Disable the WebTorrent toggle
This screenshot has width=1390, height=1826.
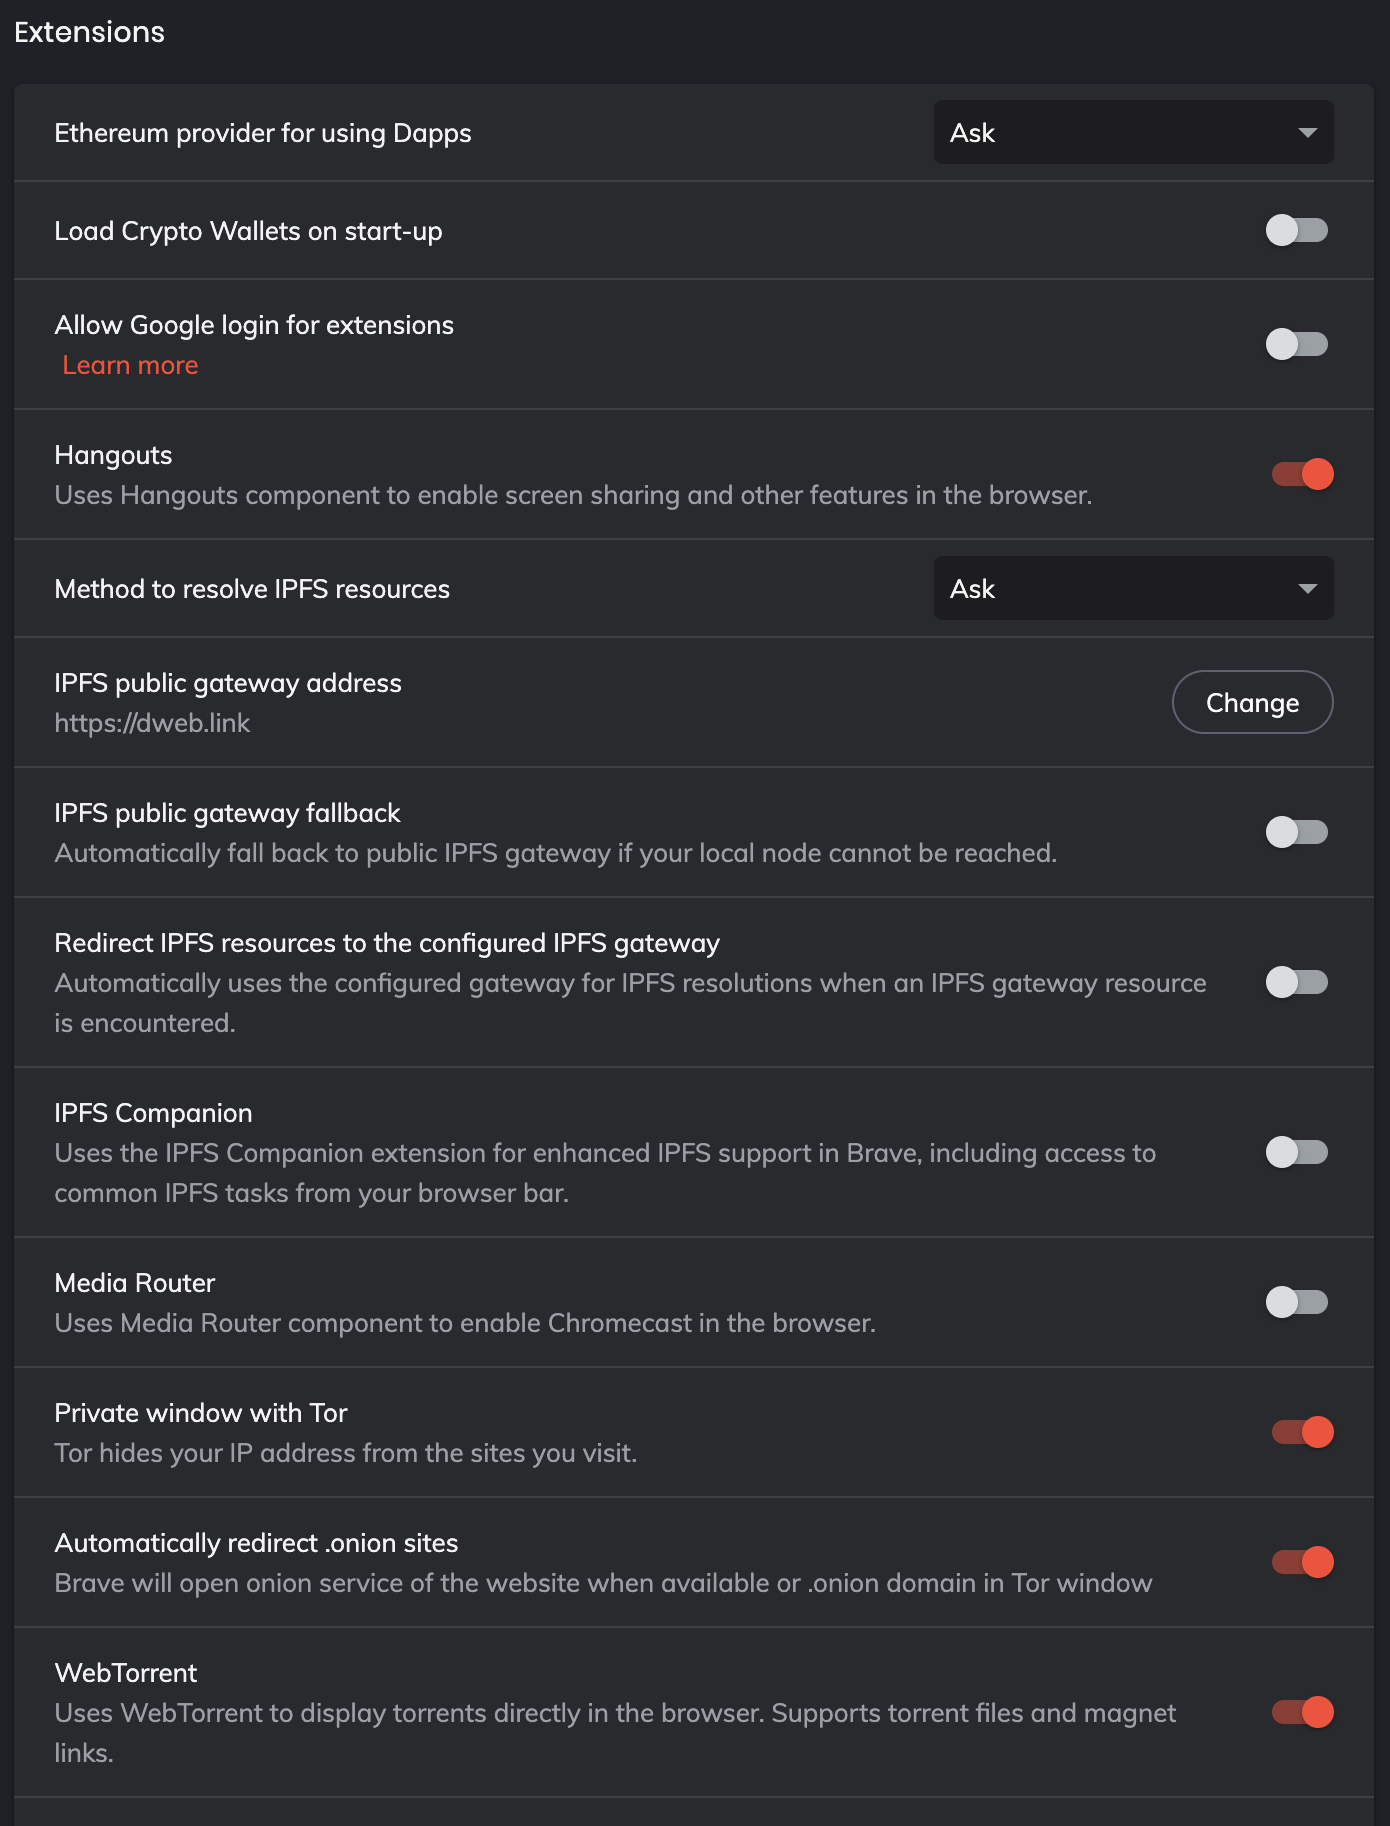click(1302, 1712)
